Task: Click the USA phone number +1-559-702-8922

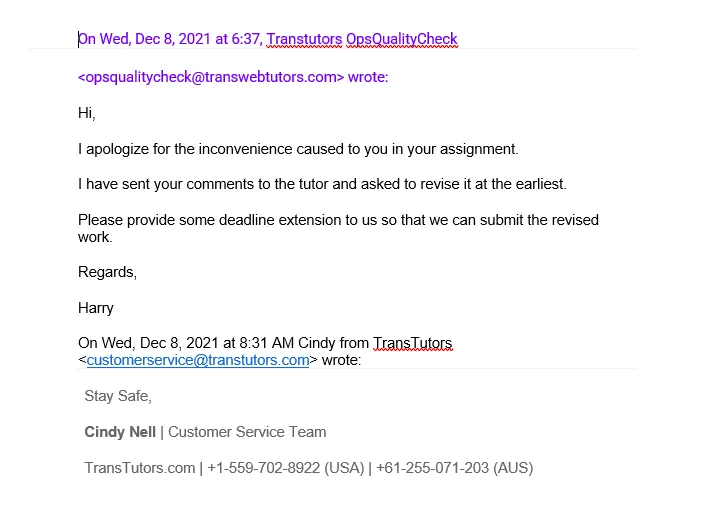Action: pos(265,468)
